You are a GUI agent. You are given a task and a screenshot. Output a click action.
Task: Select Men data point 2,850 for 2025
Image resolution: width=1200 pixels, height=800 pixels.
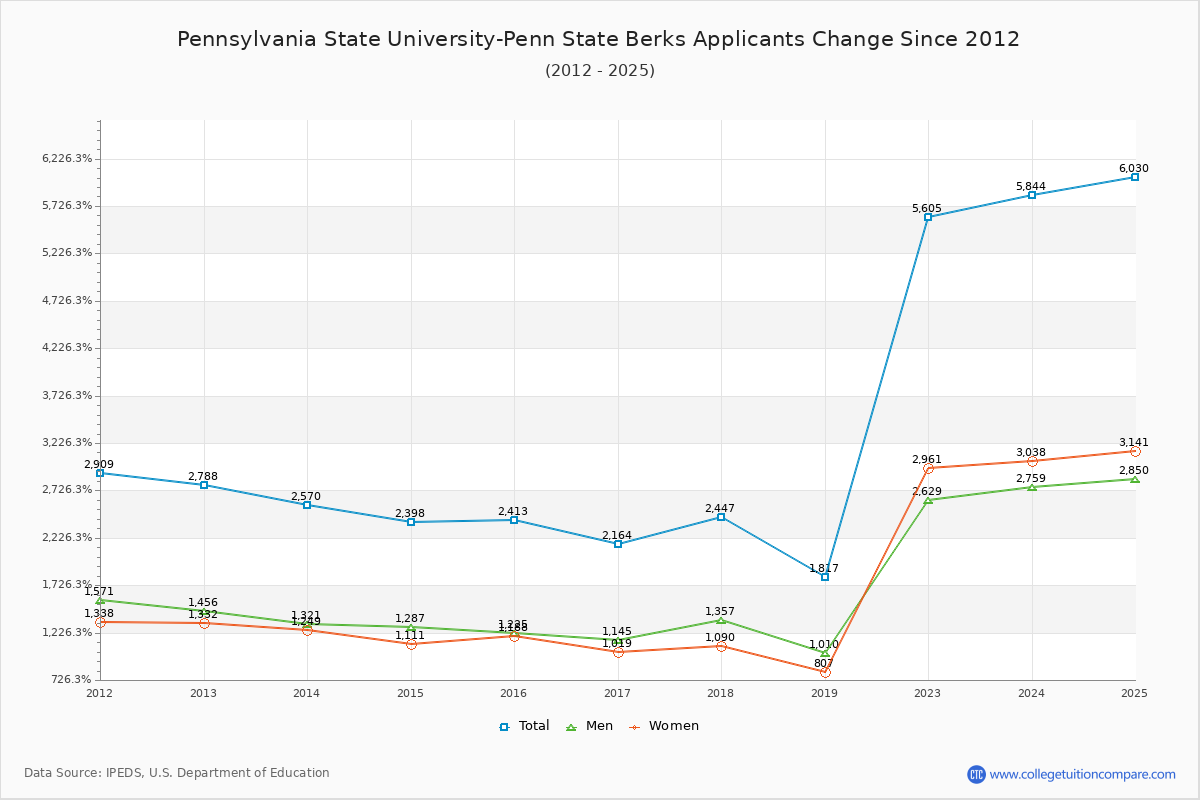pyautogui.click(x=1135, y=479)
